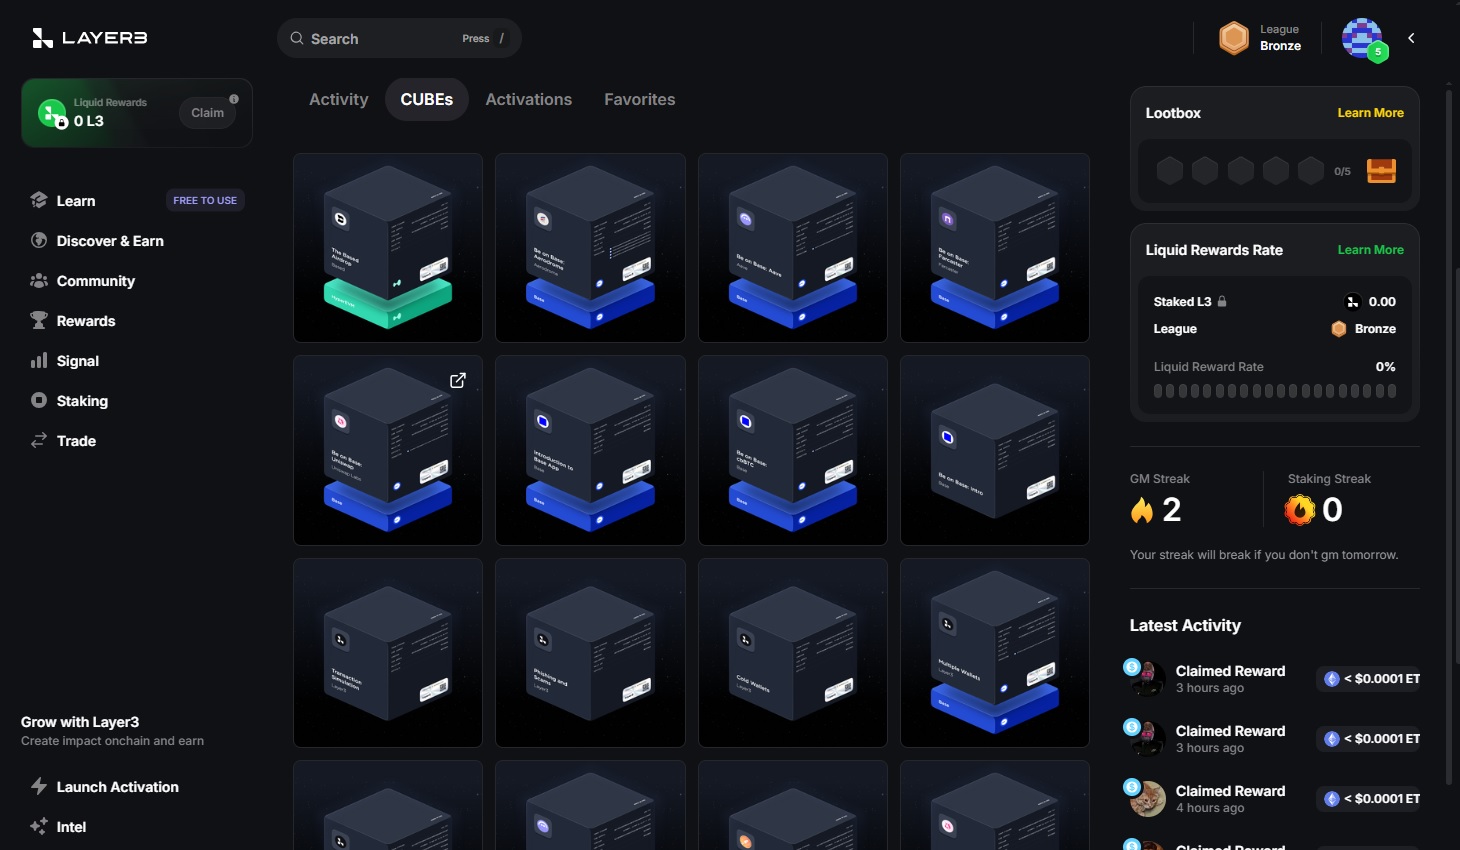This screenshot has width=1460, height=850.
Task: Click the Lootbox treasure chest icon
Action: (1381, 171)
